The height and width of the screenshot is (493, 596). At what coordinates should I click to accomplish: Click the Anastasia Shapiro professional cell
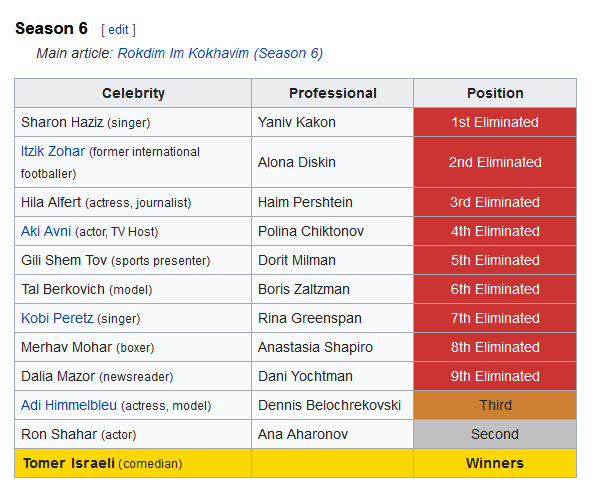click(x=333, y=347)
